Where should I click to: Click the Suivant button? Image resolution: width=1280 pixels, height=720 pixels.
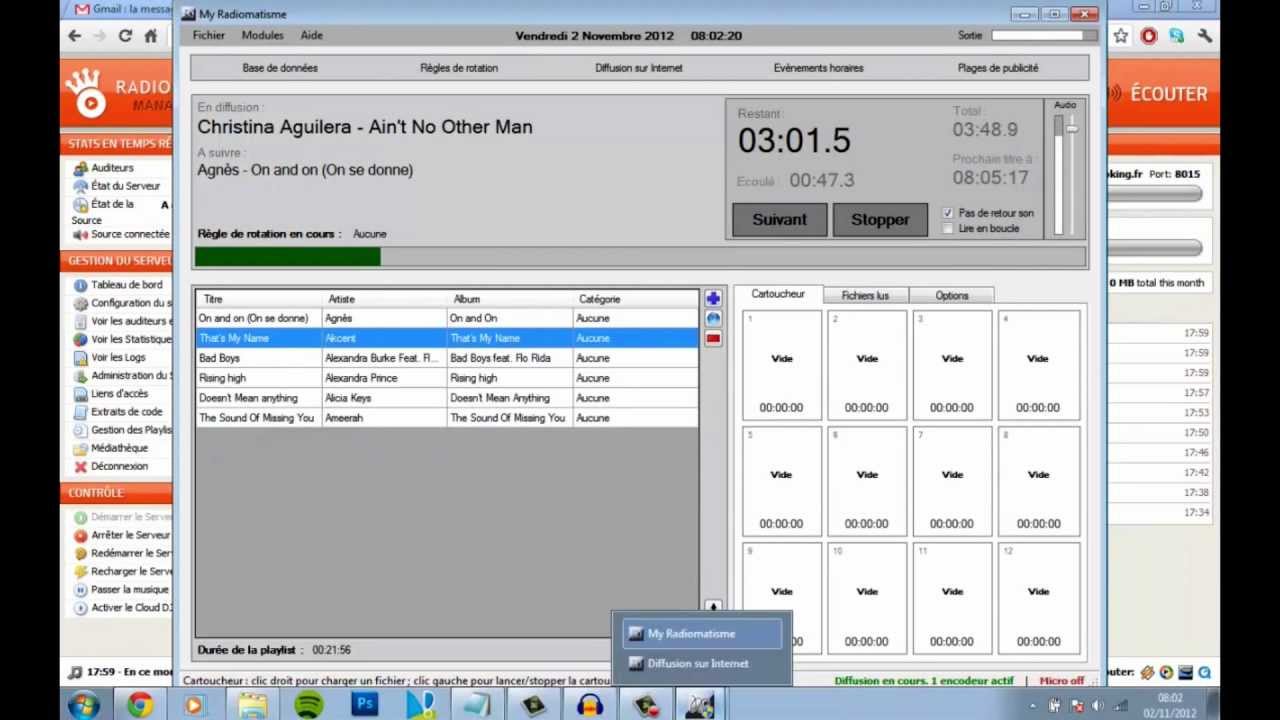coord(780,220)
